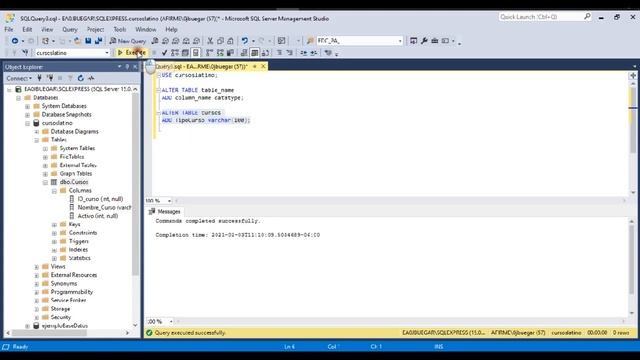Viewport: 640px width, 360px height.
Task: Click the Copy icon in toolbar
Action: click(220, 41)
